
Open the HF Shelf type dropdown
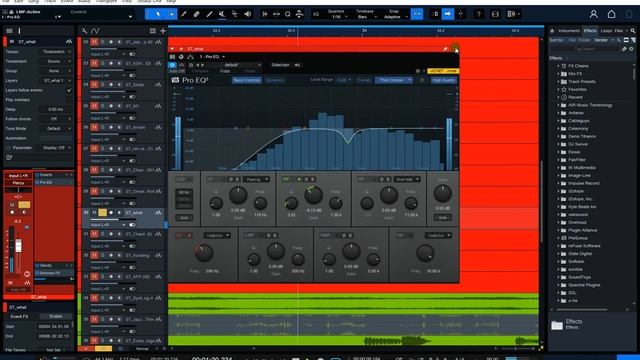pos(407,179)
